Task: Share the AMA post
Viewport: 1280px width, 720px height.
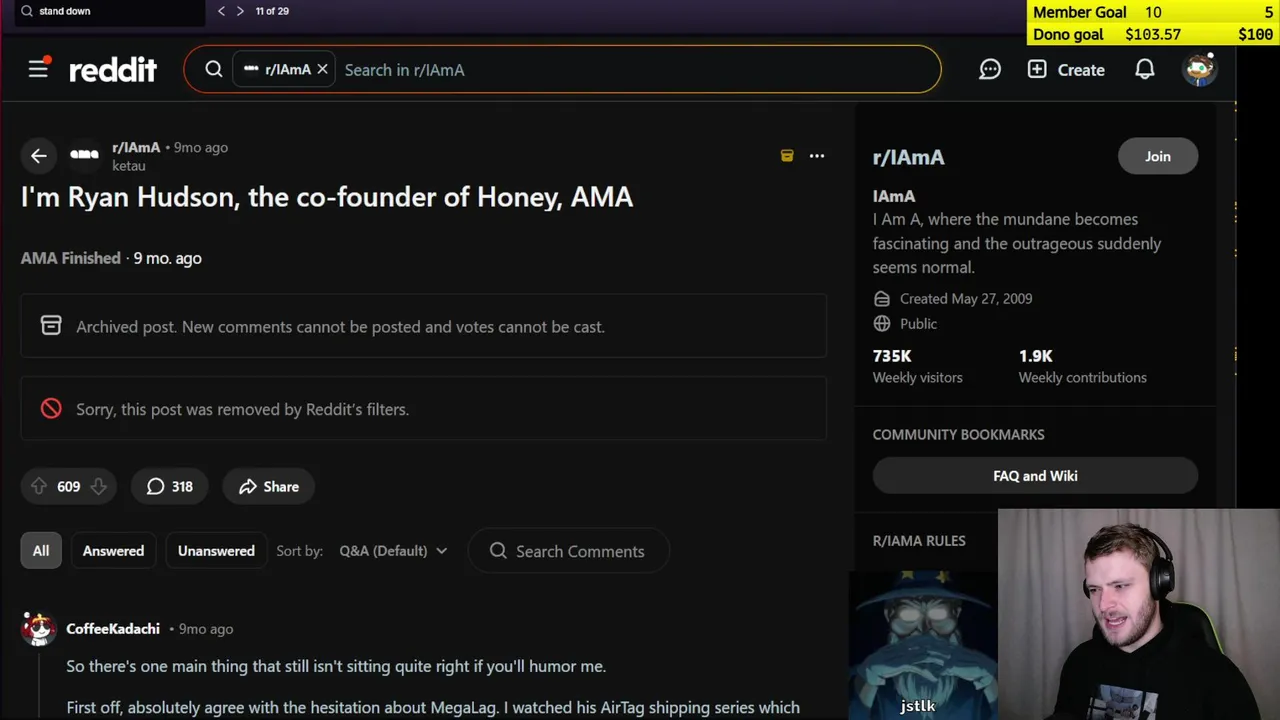Action: 268,486
